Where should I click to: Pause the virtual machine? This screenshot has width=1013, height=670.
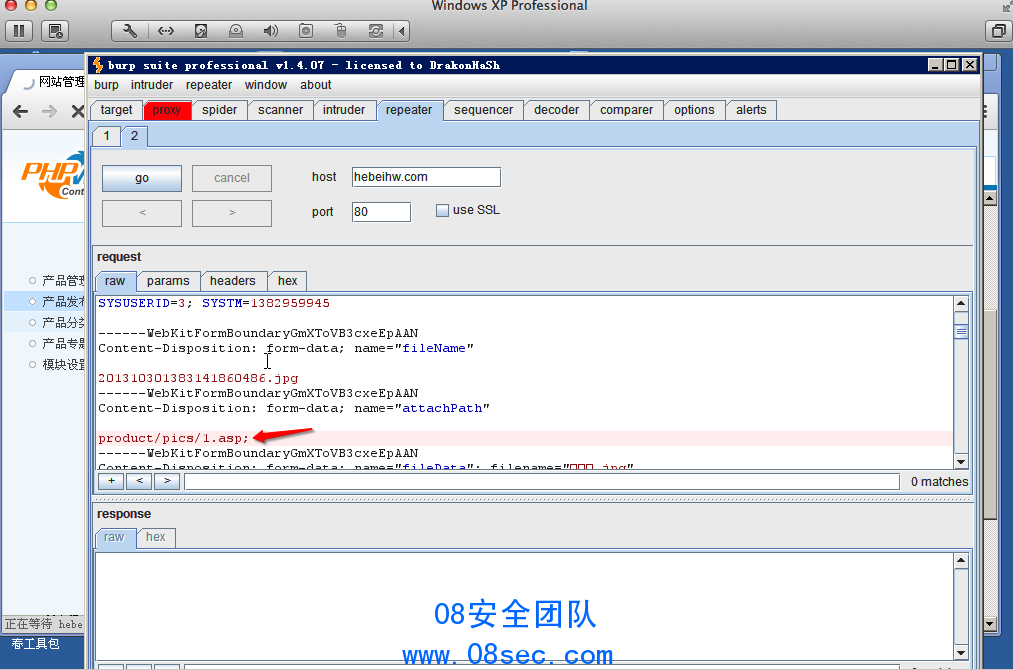tap(19, 31)
